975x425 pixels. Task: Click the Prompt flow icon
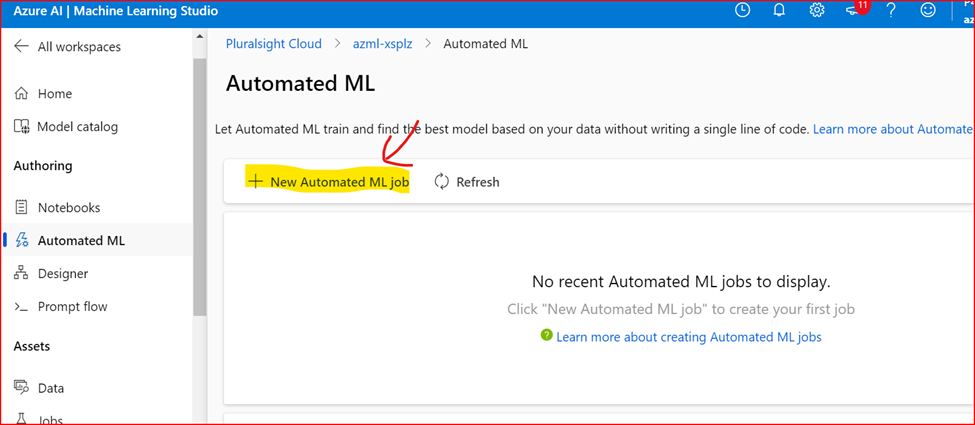[x=21, y=307]
